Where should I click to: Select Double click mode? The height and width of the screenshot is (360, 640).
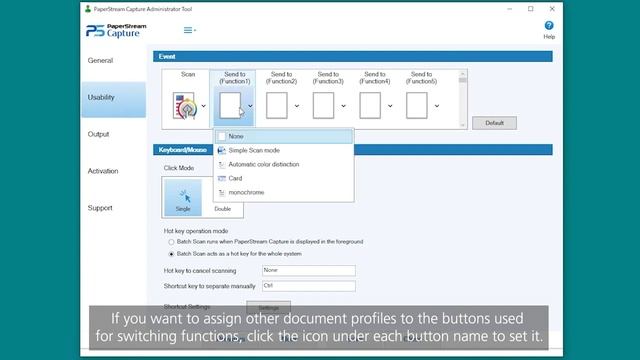[222, 209]
